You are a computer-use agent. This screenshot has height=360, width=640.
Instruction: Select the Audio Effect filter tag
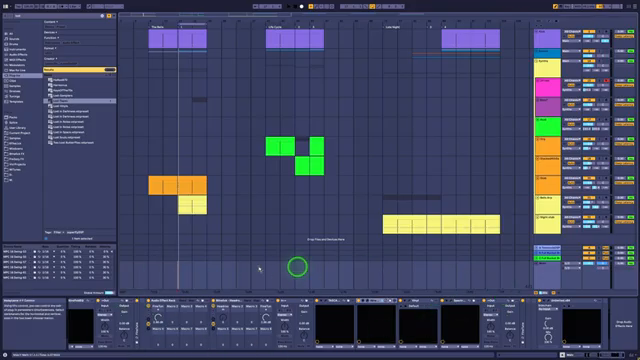71,43
